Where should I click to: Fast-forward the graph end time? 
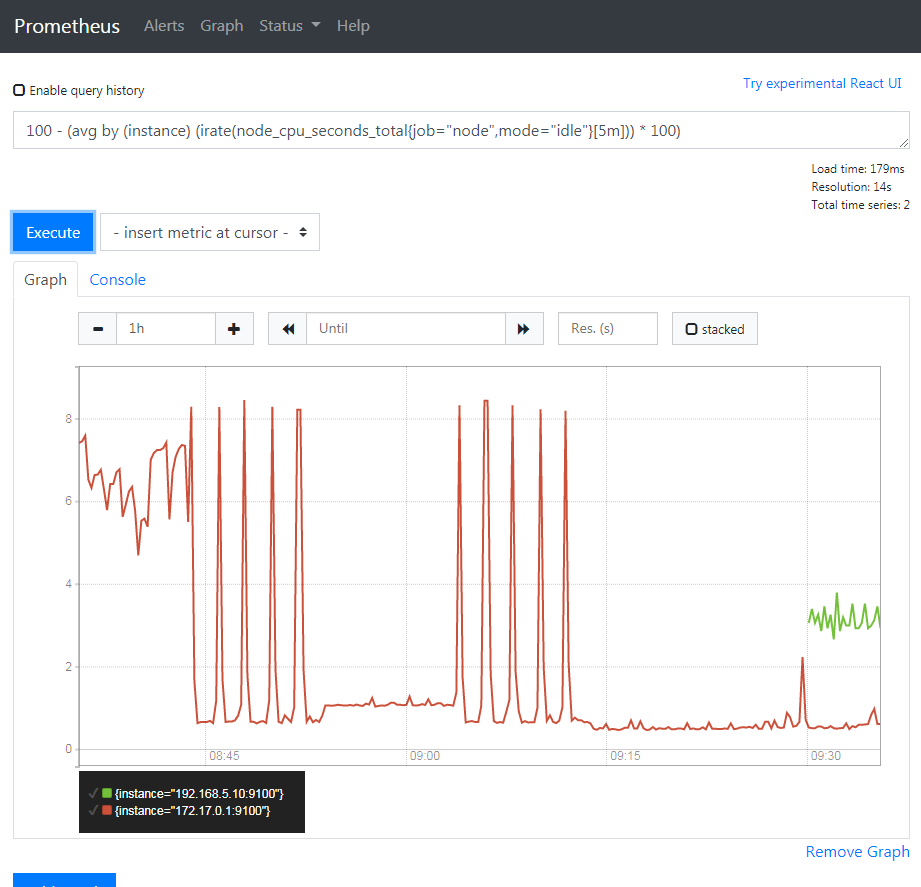click(x=523, y=328)
